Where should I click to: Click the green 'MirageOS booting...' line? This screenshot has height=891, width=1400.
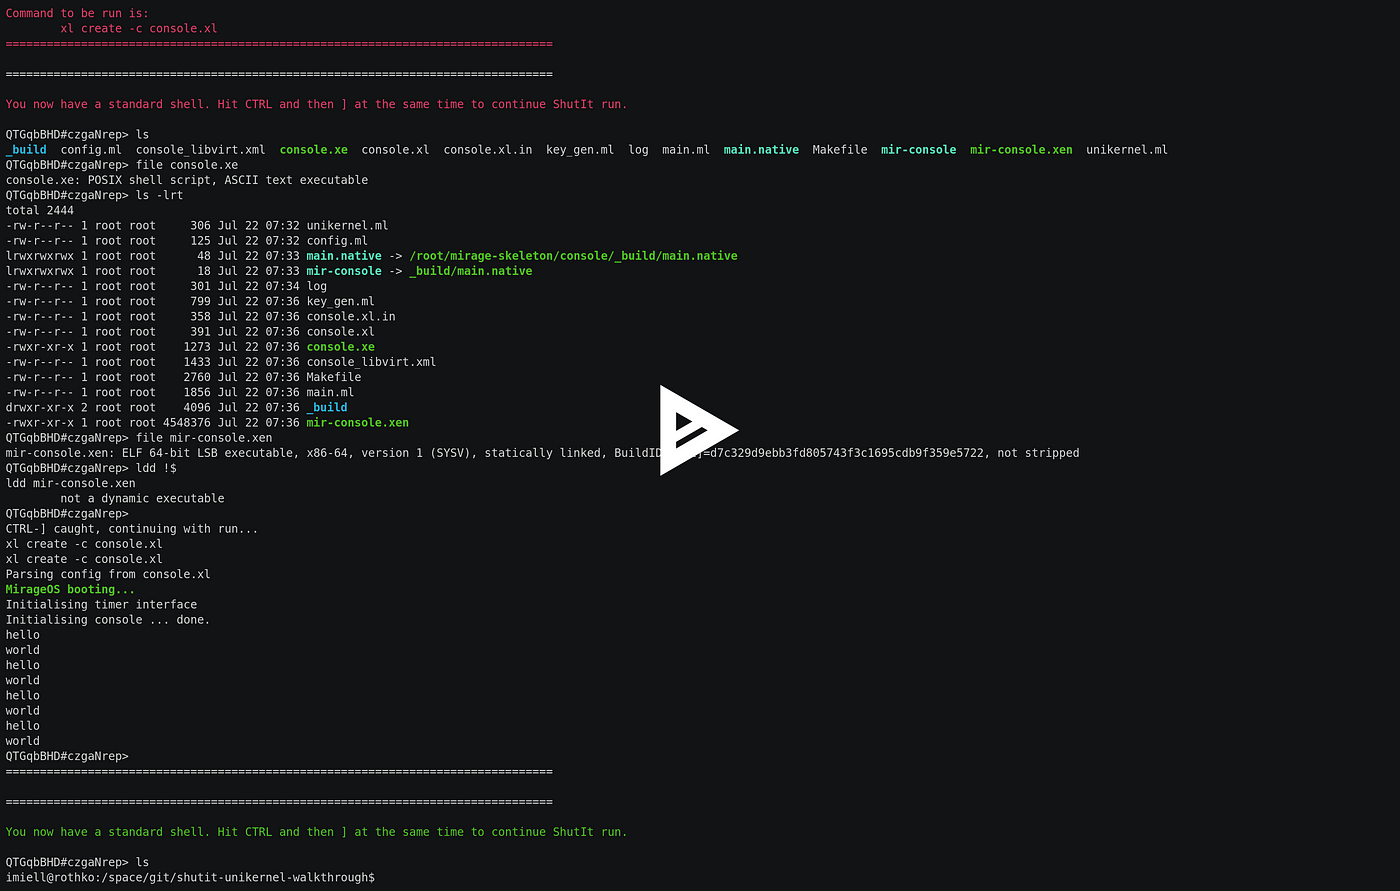click(x=71, y=589)
